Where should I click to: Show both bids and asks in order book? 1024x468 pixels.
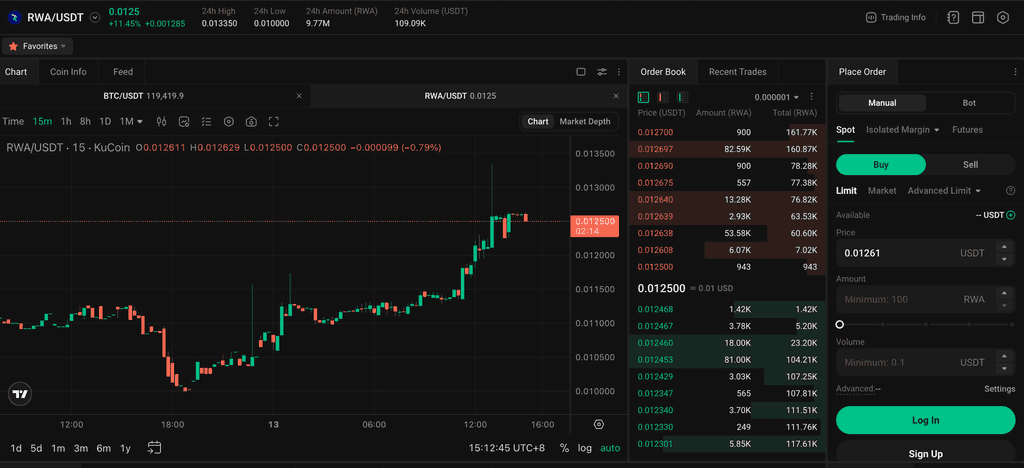[643, 97]
